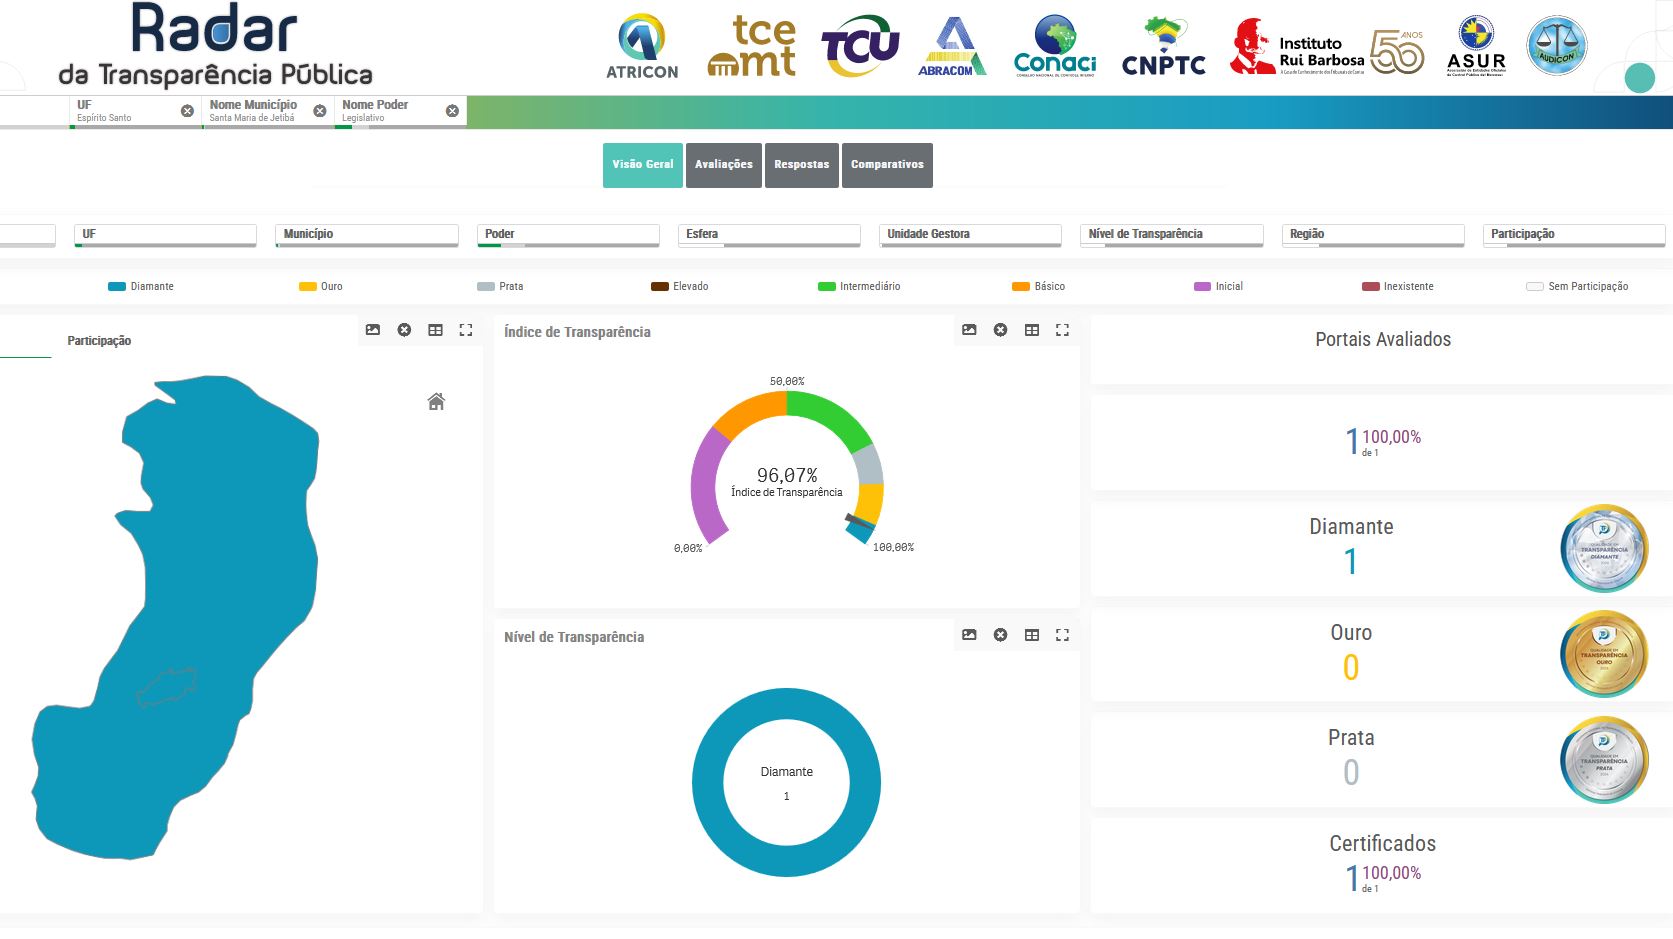Expand Nível de Transparência chart to fullscreen
Viewport: 1673px width, 939px height.
pyautogui.click(x=1062, y=635)
